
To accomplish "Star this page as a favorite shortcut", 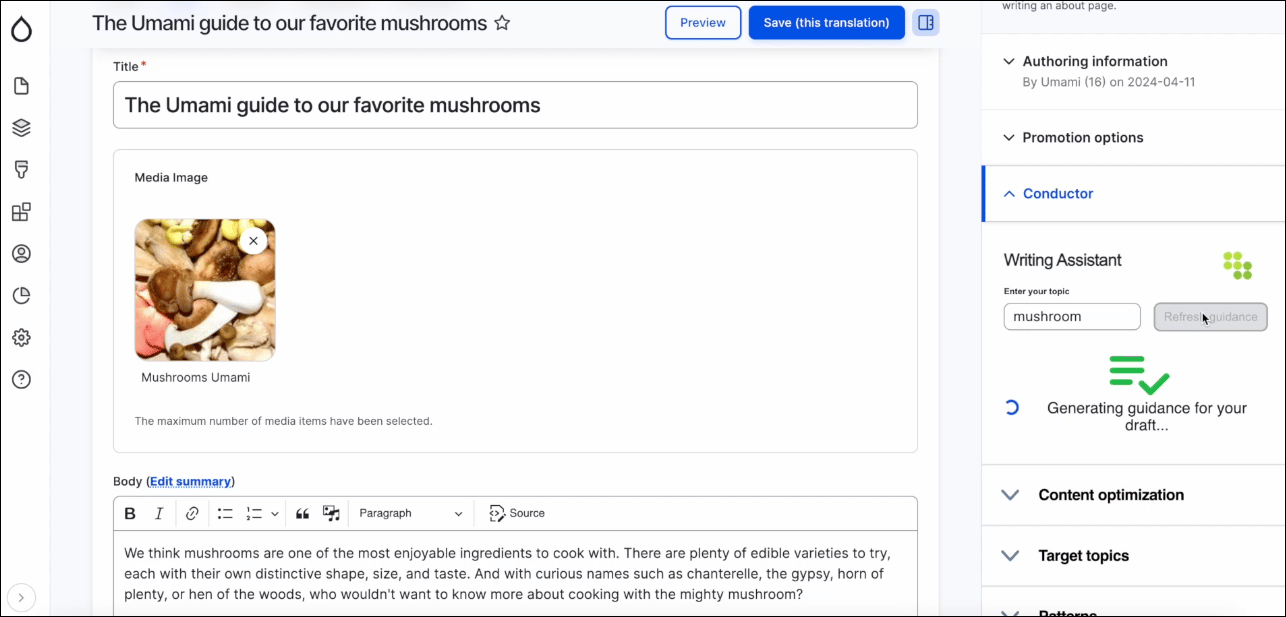I will pyautogui.click(x=502, y=22).
